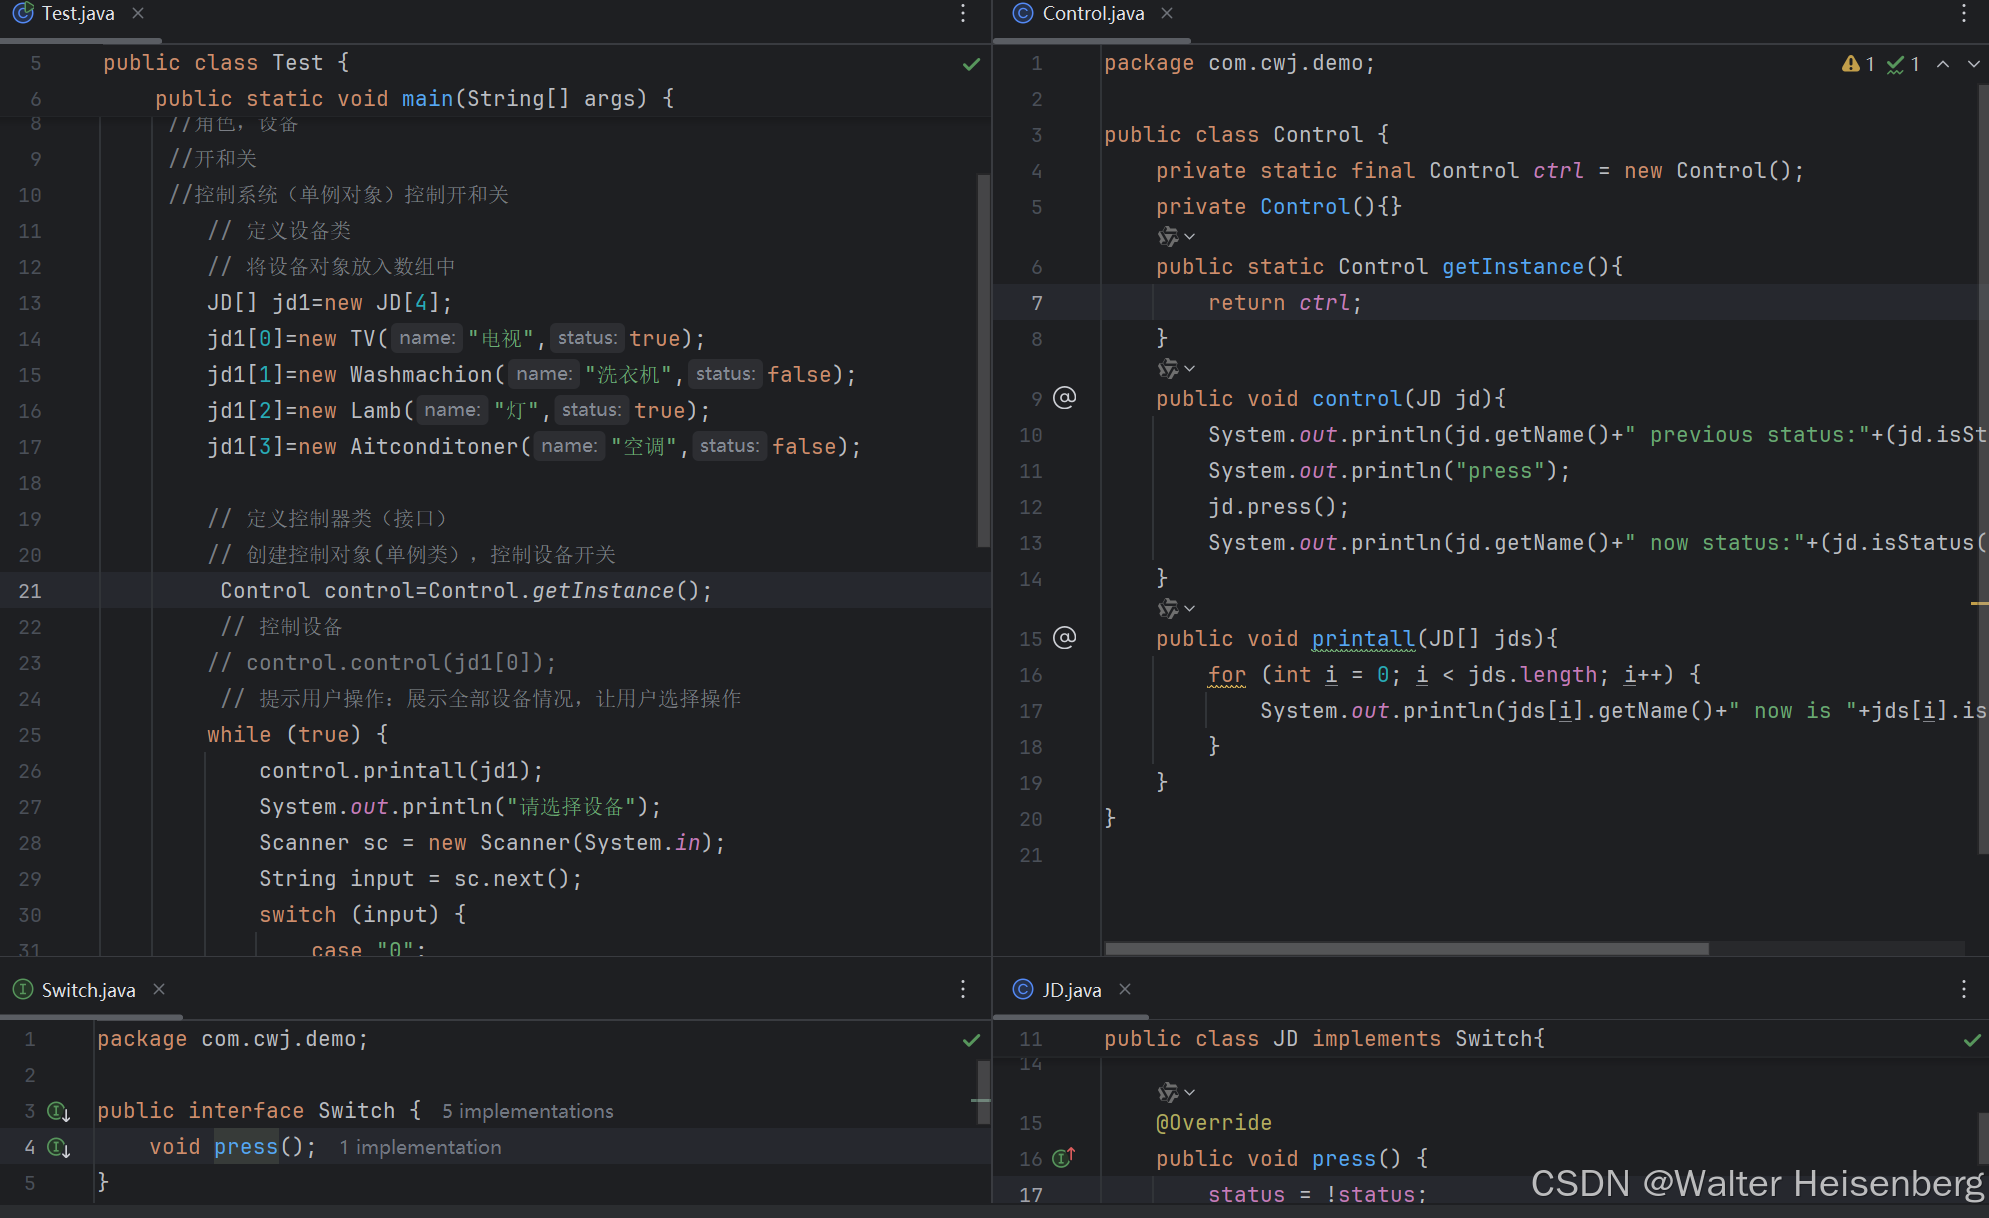Switch to the JD.java tab
1989x1218 pixels.
1070,989
